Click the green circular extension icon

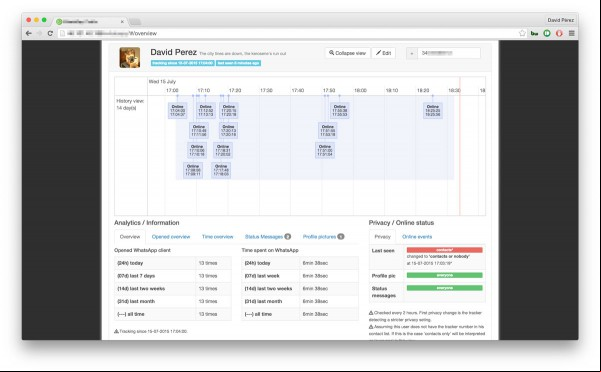[x=547, y=33]
